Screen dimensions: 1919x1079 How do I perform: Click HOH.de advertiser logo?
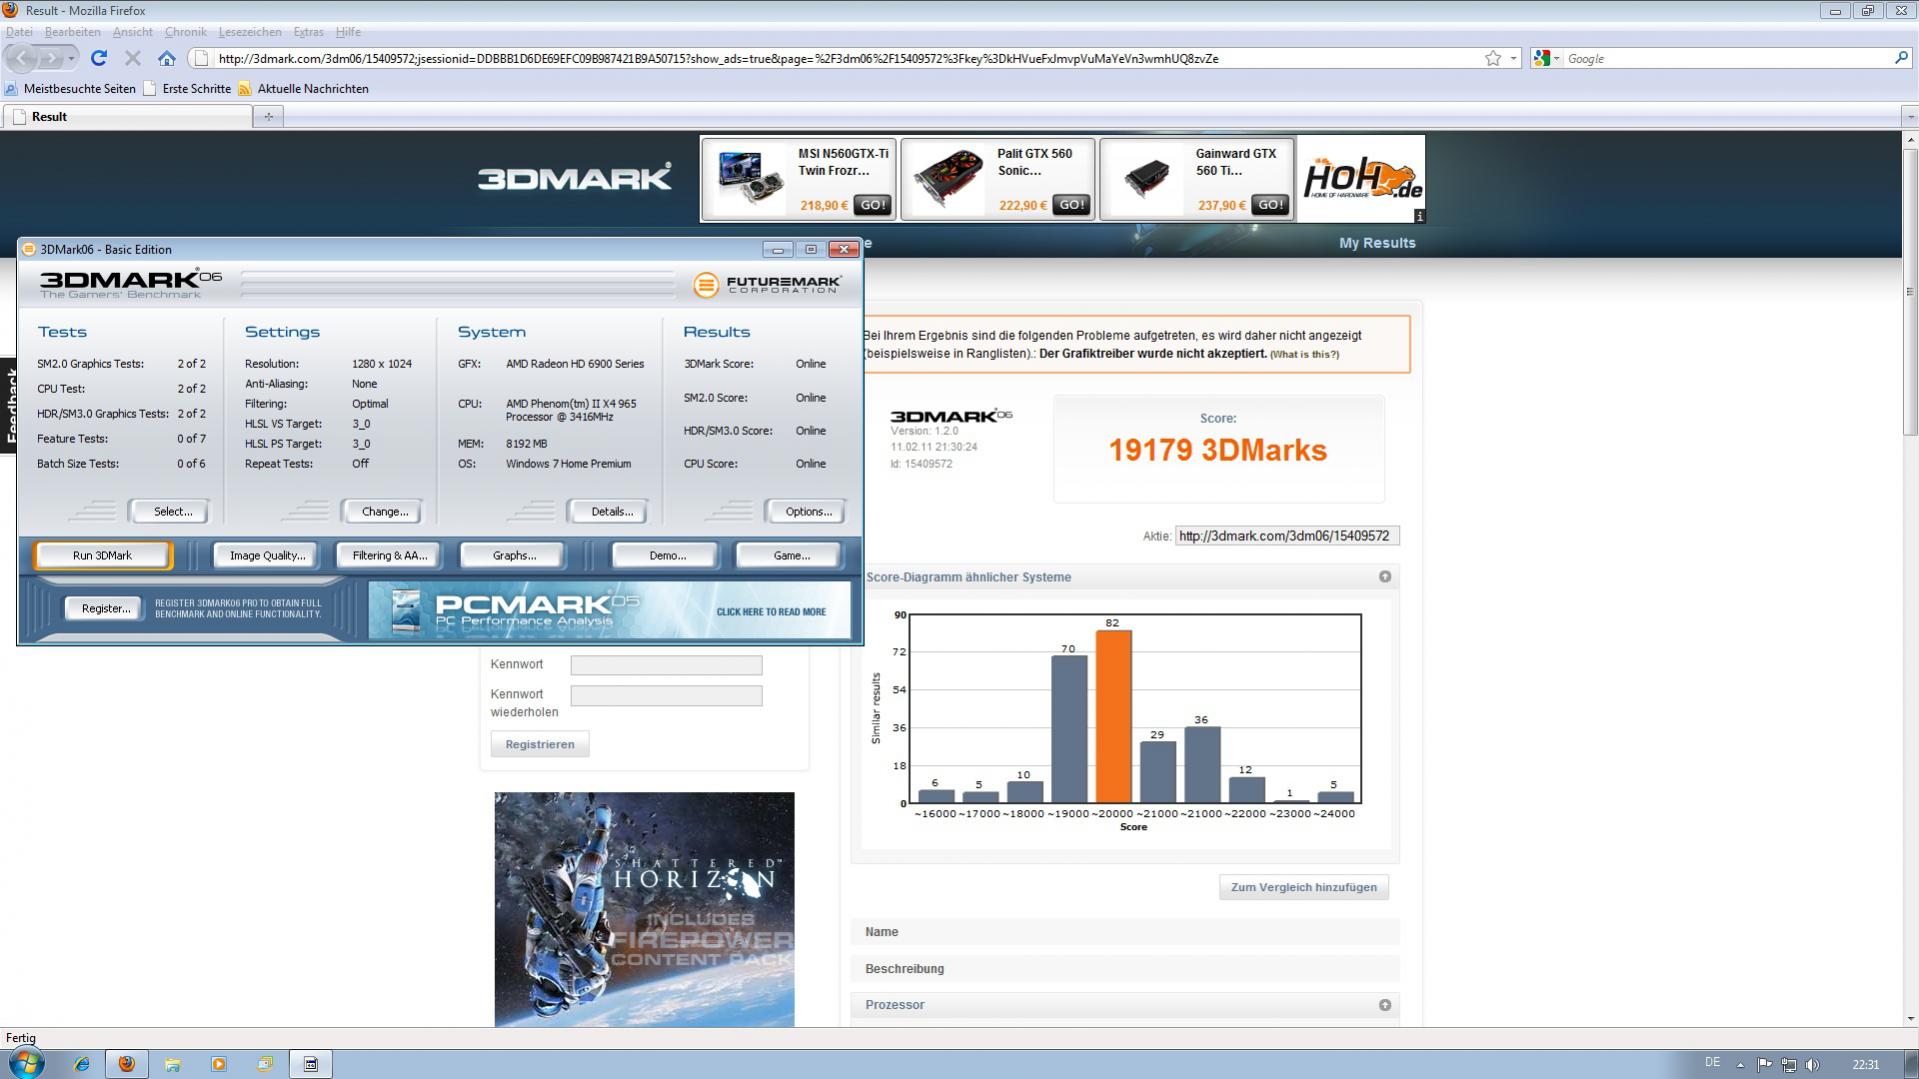coord(1361,180)
